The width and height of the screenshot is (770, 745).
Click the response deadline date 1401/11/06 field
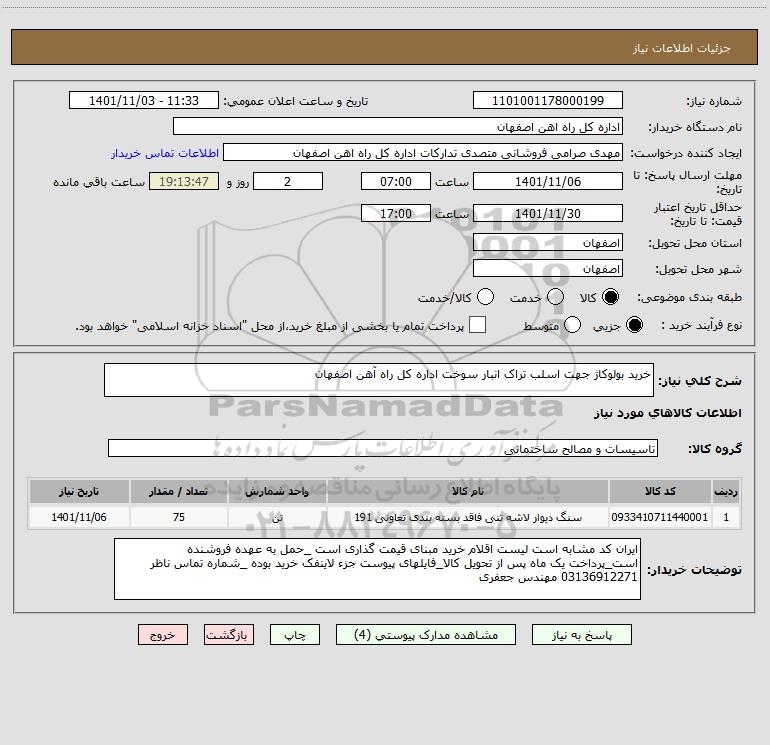tap(548, 181)
